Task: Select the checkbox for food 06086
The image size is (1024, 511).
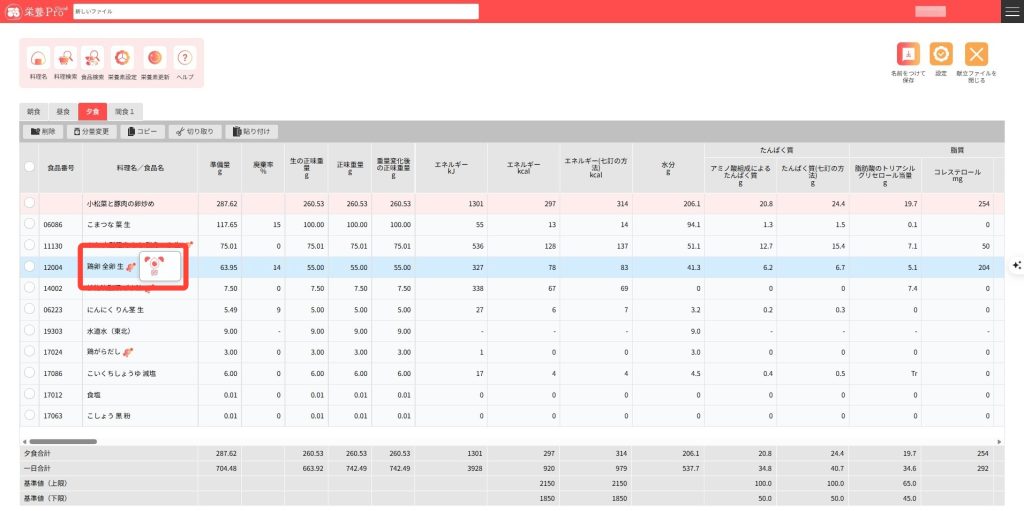Action: [x=30, y=225]
